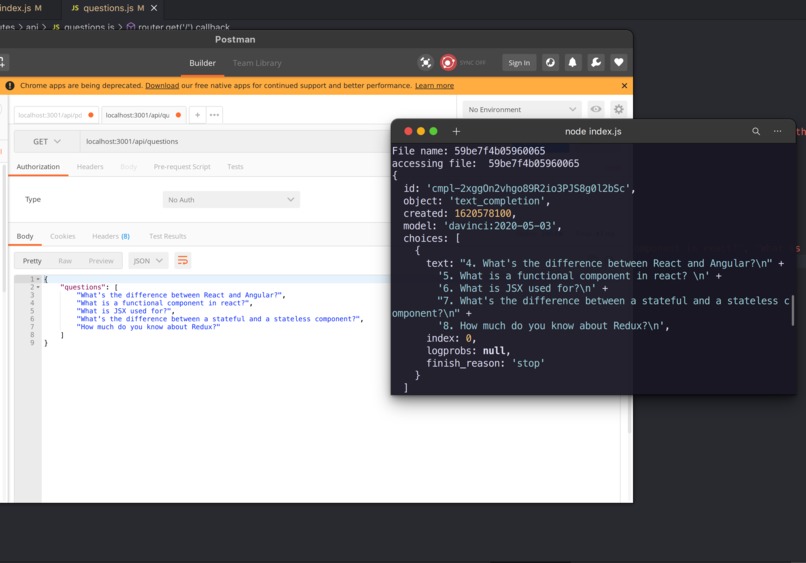The width and height of the screenshot is (806, 563).
Task: Click the globe icon beside Sign In
Action: point(550,63)
